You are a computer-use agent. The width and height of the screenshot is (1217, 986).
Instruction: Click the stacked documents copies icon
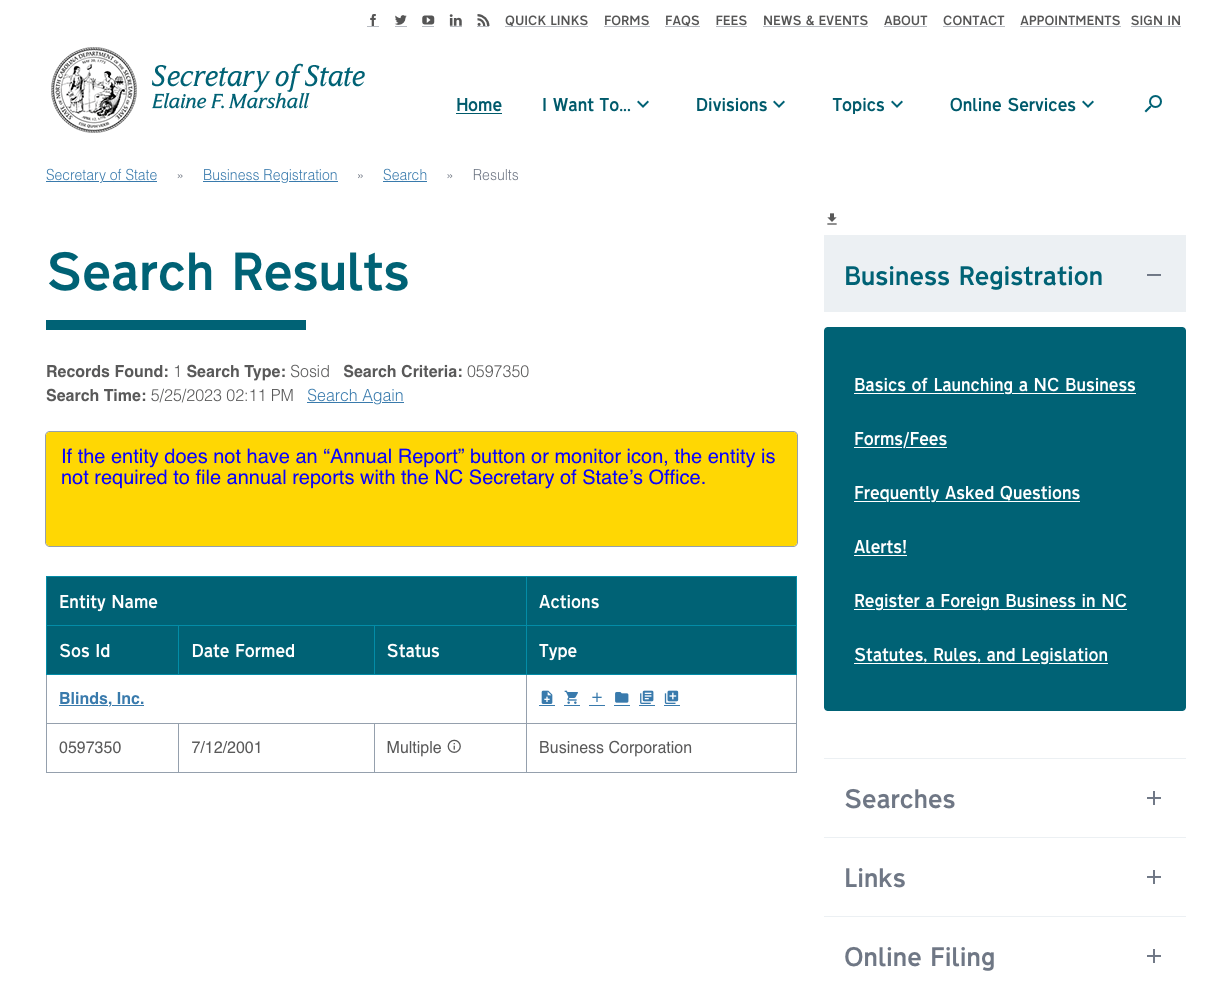coord(646,697)
